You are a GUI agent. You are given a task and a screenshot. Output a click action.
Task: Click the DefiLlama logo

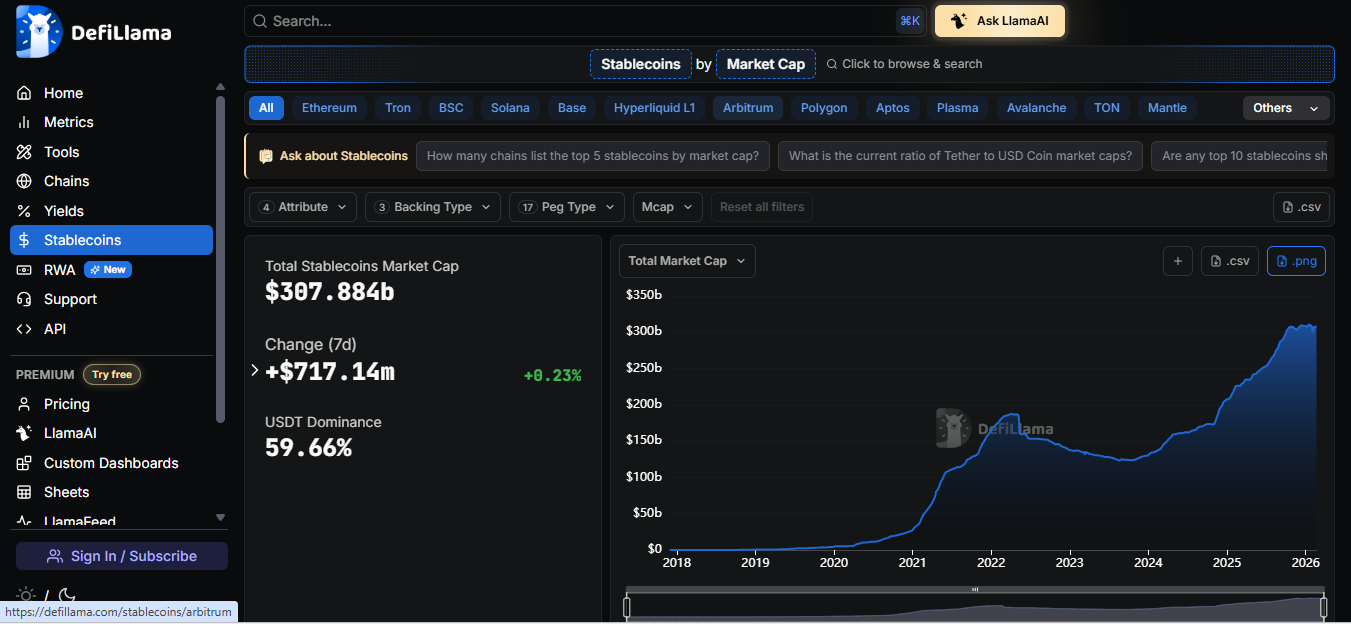pyautogui.click(x=93, y=32)
